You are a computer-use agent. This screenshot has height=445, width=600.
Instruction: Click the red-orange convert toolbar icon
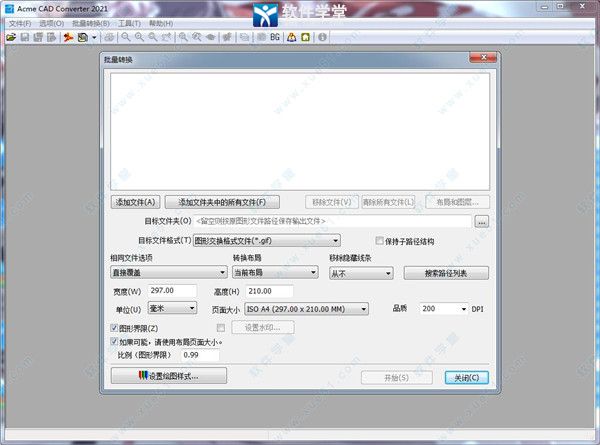coord(68,37)
